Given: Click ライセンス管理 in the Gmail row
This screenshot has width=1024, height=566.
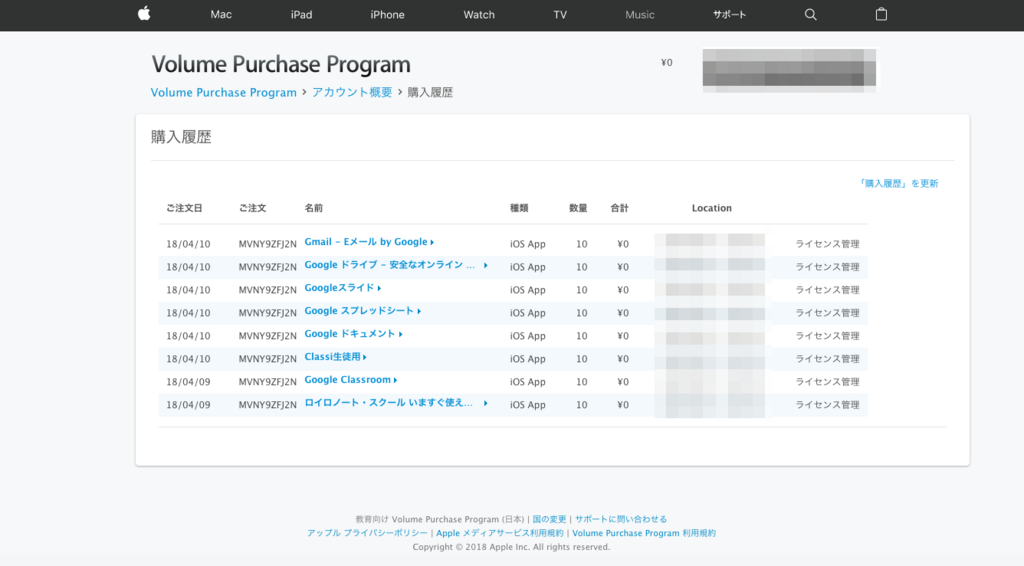Looking at the screenshot, I should 827,244.
